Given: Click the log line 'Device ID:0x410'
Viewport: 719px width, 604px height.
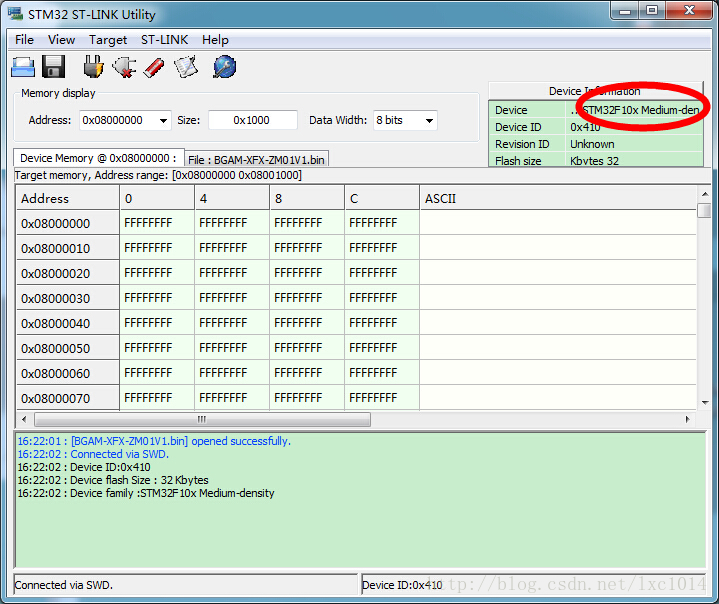Looking at the screenshot, I should [x=84, y=467].
